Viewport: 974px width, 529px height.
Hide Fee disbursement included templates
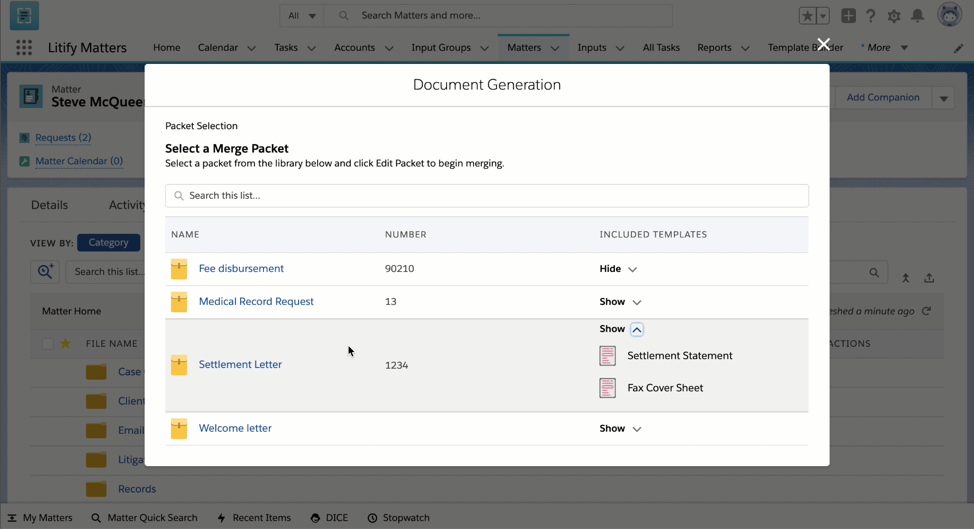click(x=618, y=269)
